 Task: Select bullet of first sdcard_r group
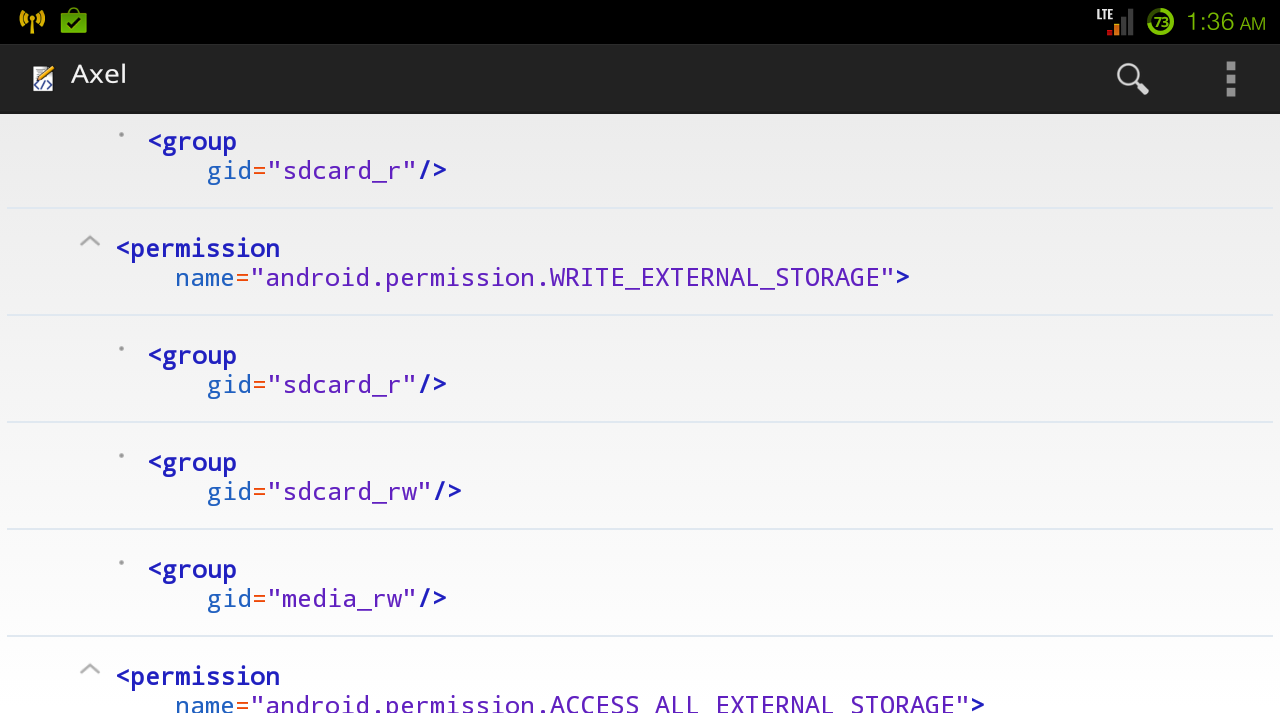tap(121, 134)
